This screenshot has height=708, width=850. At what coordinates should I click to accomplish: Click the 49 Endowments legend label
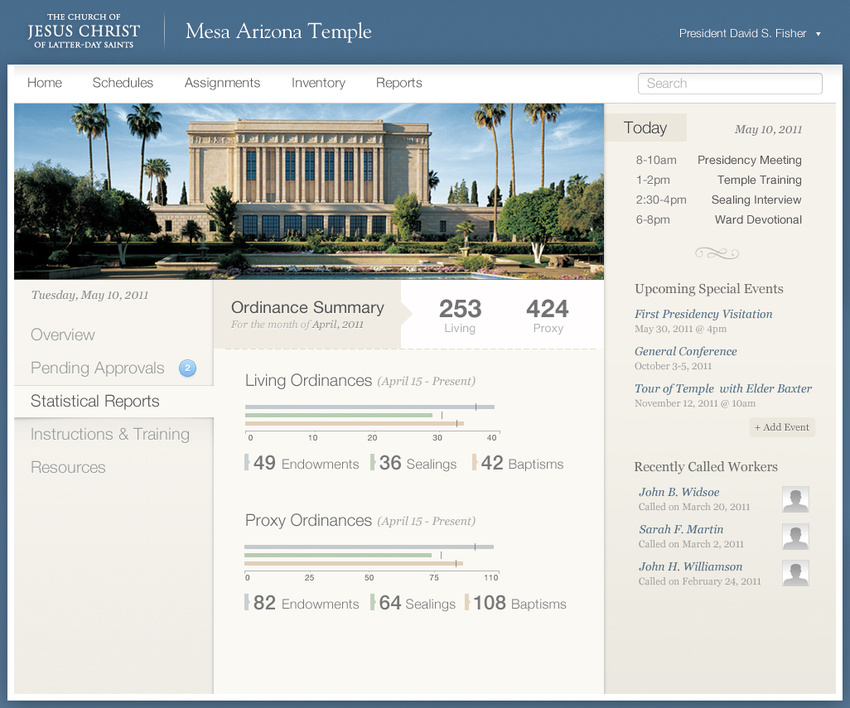pos(306,463)
